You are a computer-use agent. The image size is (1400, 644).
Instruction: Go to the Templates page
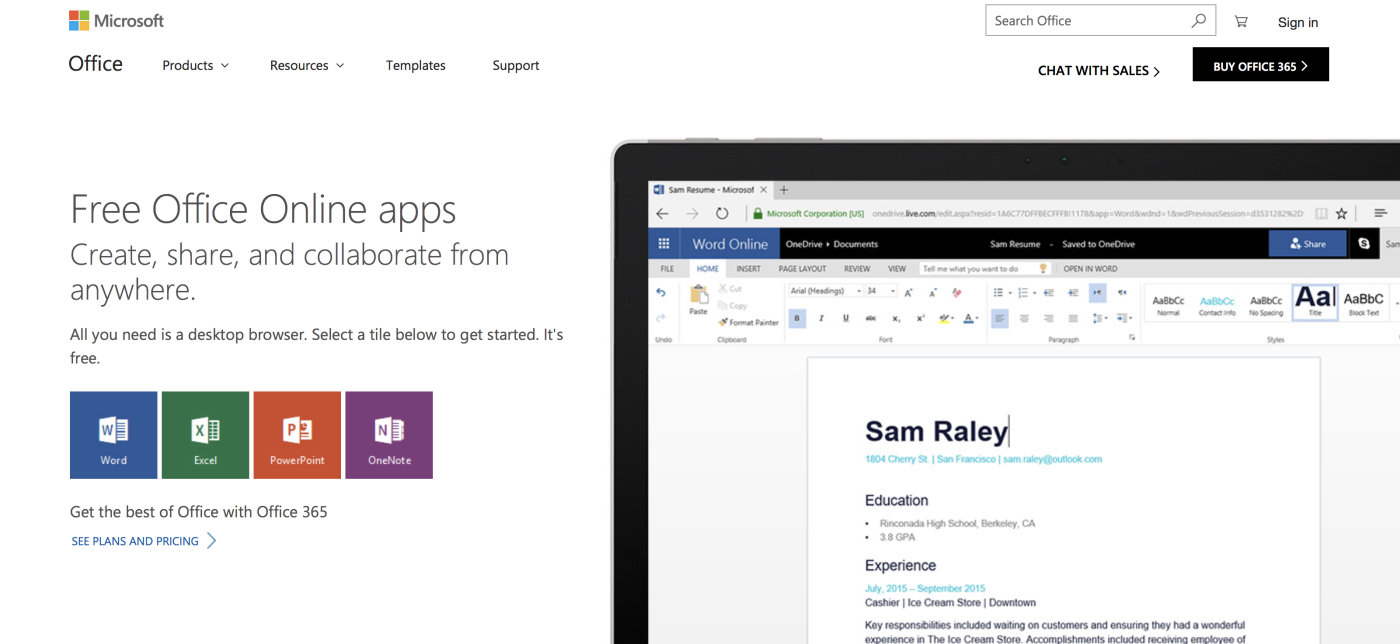tap(416, 65)
